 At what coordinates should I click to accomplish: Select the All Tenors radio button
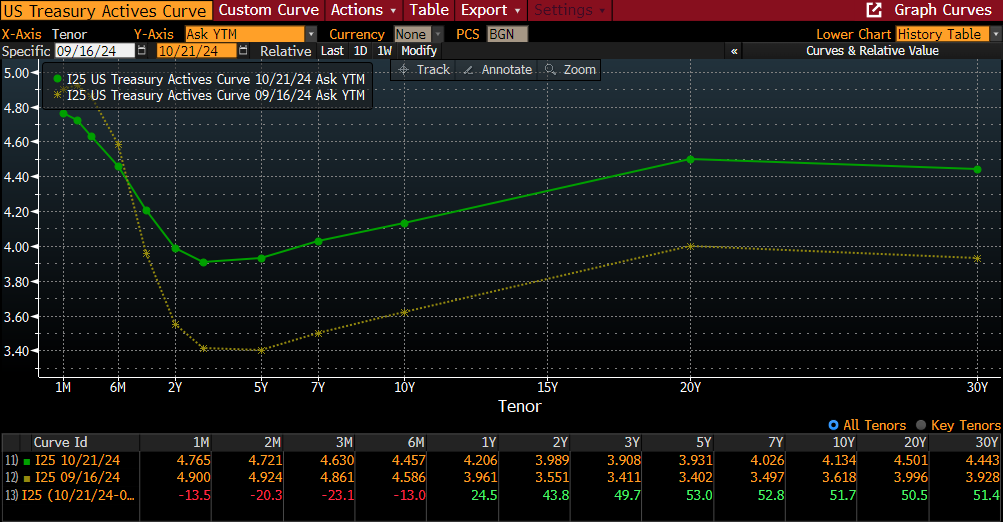point(834,426)
